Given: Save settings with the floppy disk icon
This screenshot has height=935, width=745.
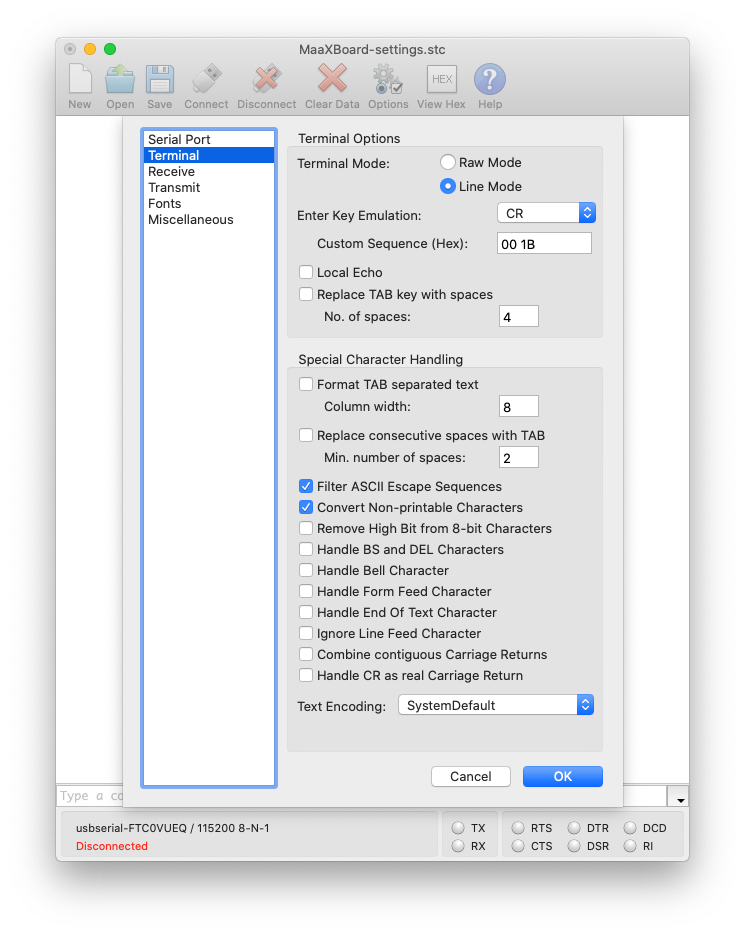Looking at the screenshot, I should [160, 79].
